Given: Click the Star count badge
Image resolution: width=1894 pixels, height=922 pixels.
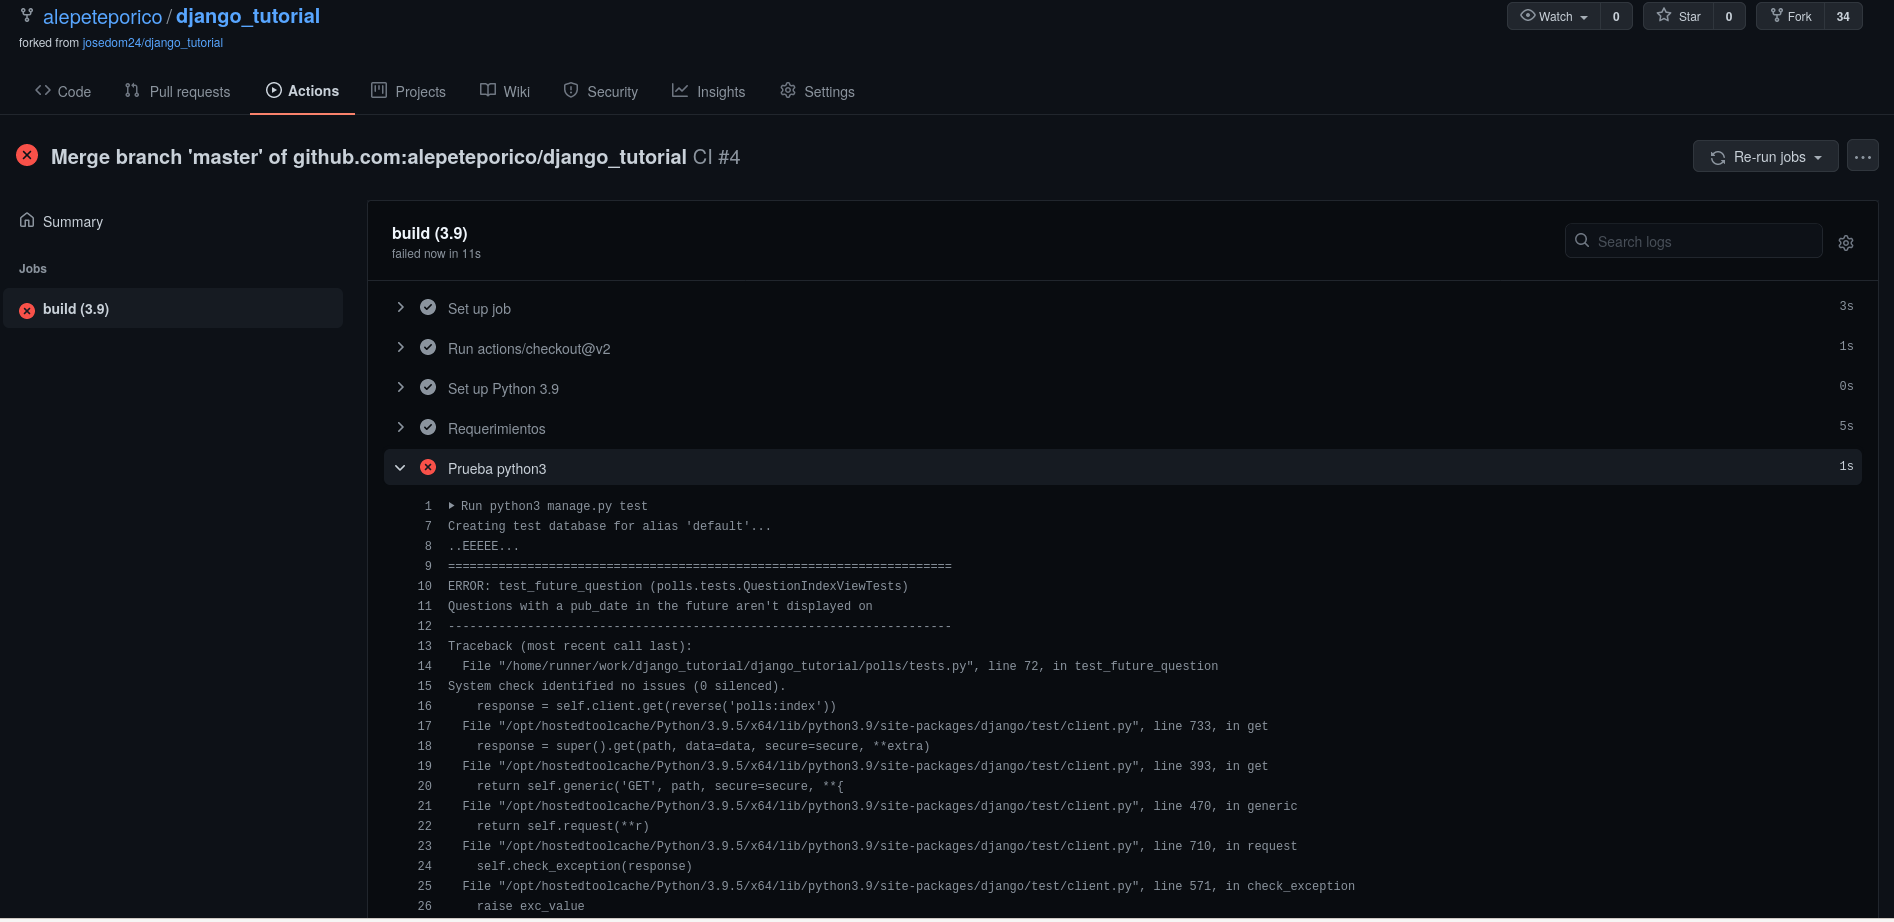Looking at the screenshot, I should 1729,16.
